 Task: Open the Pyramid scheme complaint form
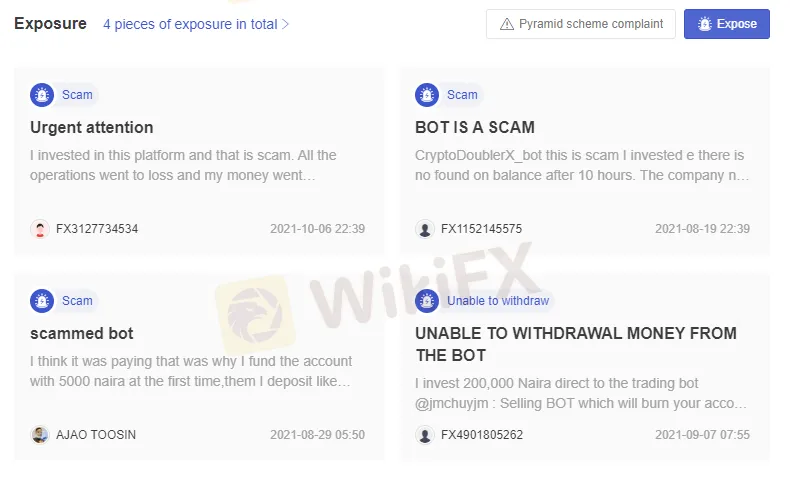pyautogui.click(x=580, y=24)
